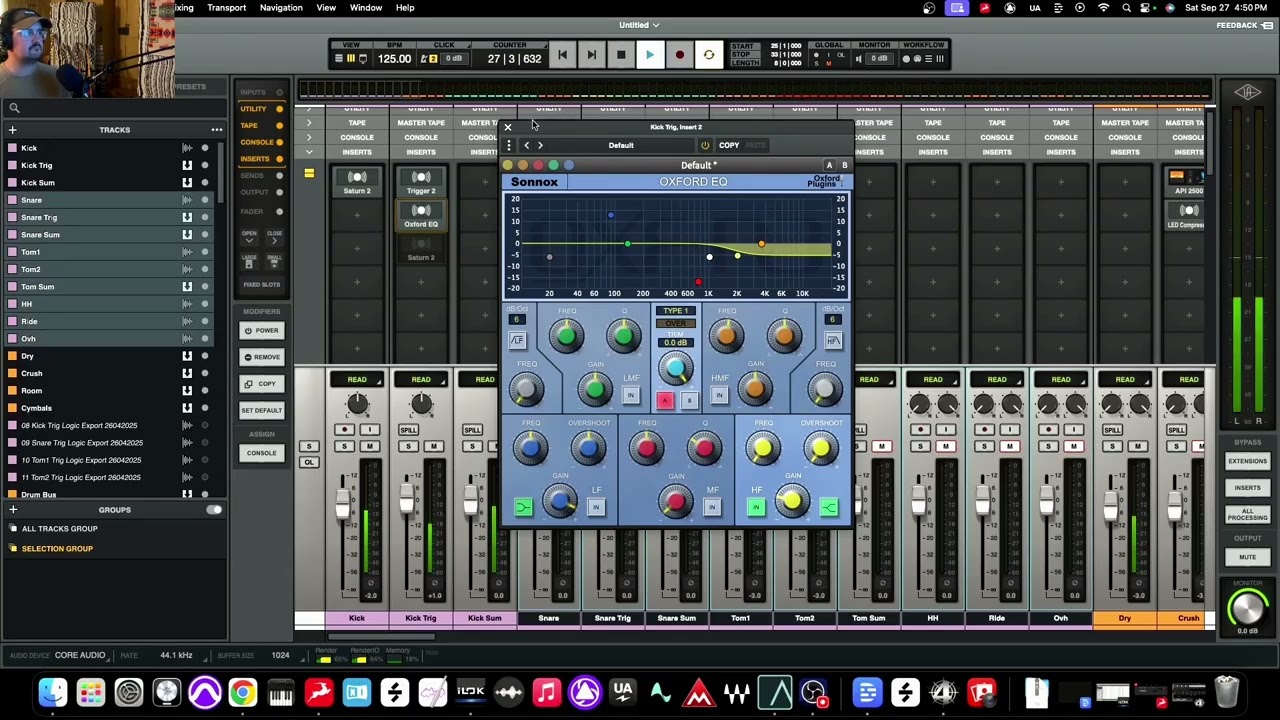This screenshot has height=720, width=1280.
Task: Click the POWER modifier button
Action: click(x=262, y=330)
